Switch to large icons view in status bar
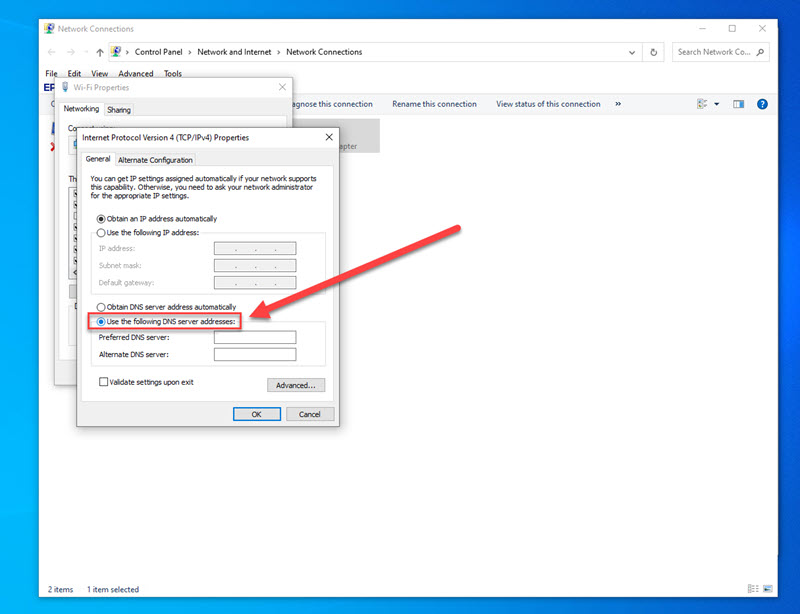Image resolution: width=800 pixels, height=614 pixels. [x=768, y=588]
